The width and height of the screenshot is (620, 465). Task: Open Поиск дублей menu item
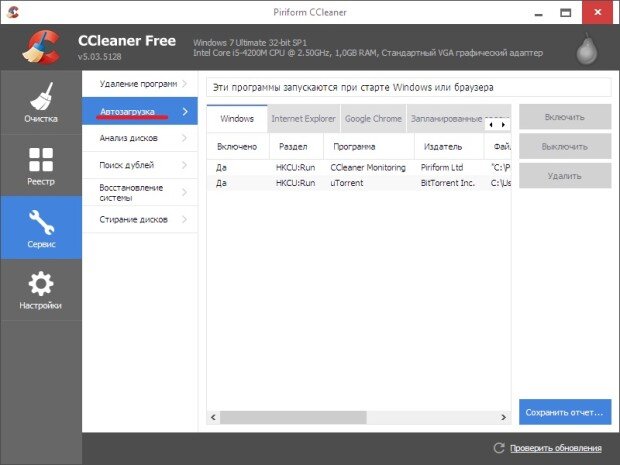[140, 165]
